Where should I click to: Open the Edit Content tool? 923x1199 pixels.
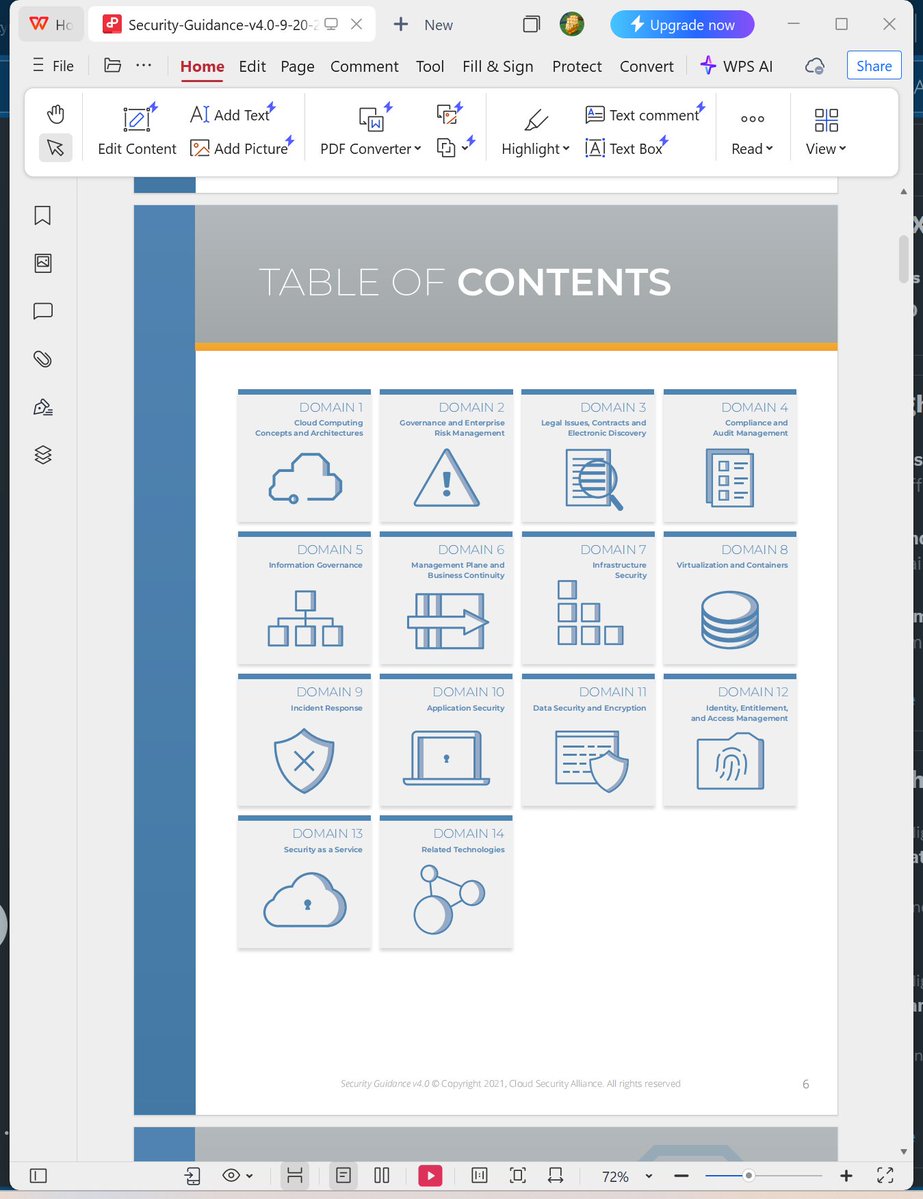[137, 131]
